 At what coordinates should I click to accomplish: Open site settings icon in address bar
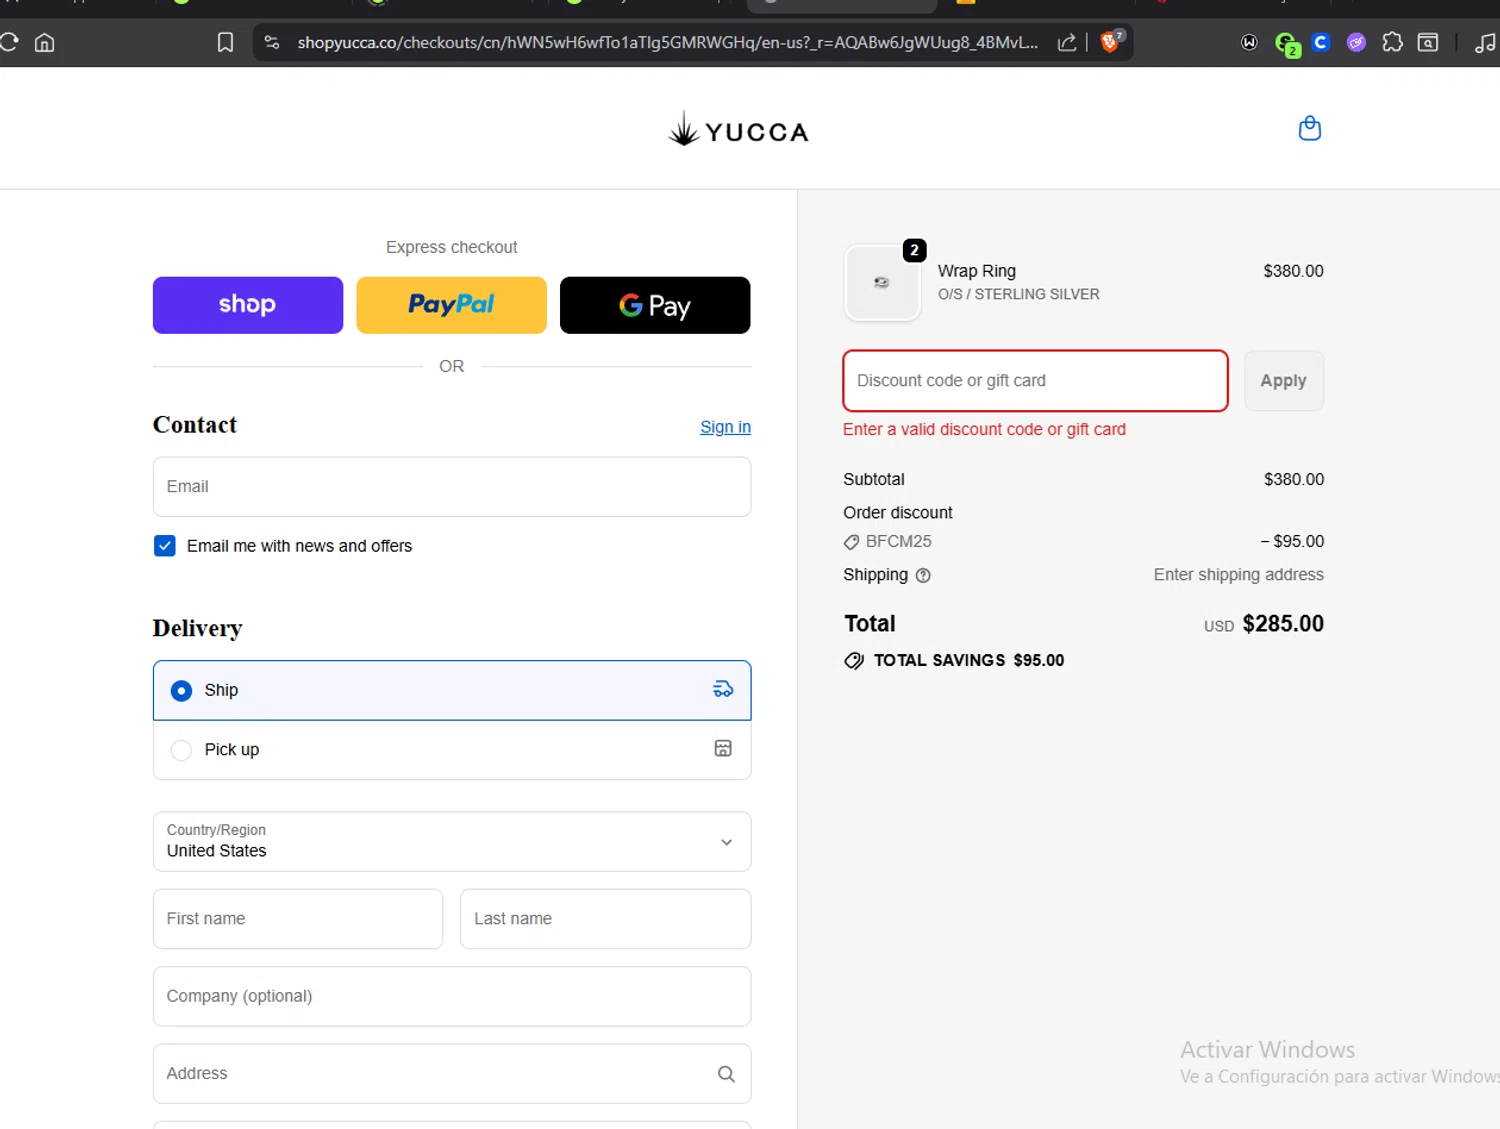[x=272, y=42]
